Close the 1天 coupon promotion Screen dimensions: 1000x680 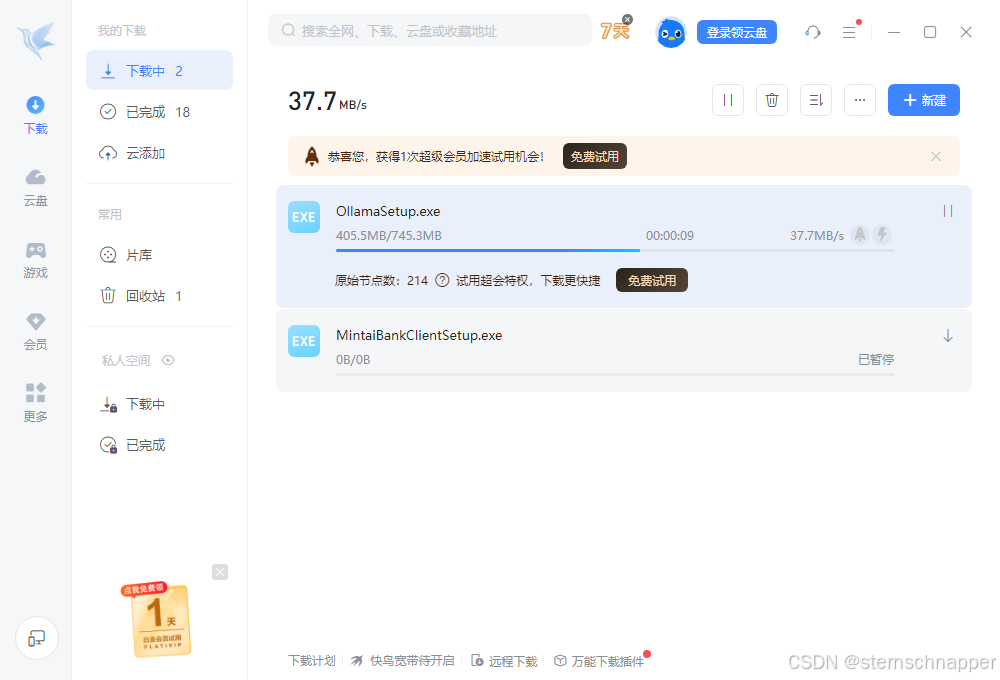point(220,572)
